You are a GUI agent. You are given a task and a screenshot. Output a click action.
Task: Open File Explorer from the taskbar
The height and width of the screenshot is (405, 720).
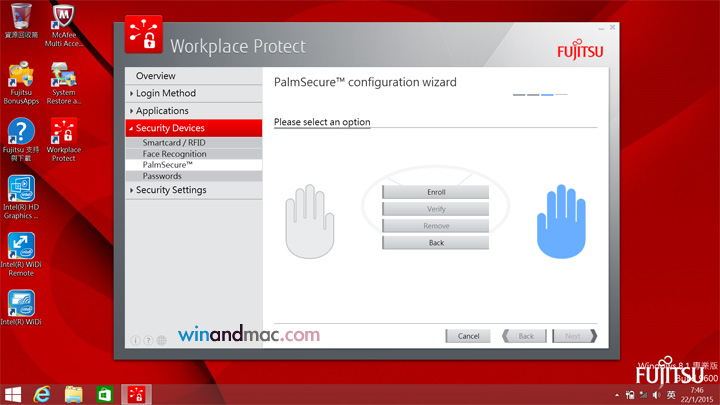tap(73, 394)
